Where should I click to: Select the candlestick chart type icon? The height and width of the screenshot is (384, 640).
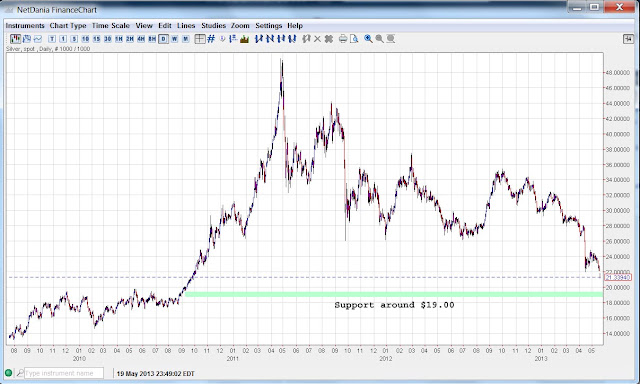pyautogui.click(x=16, y=39)
